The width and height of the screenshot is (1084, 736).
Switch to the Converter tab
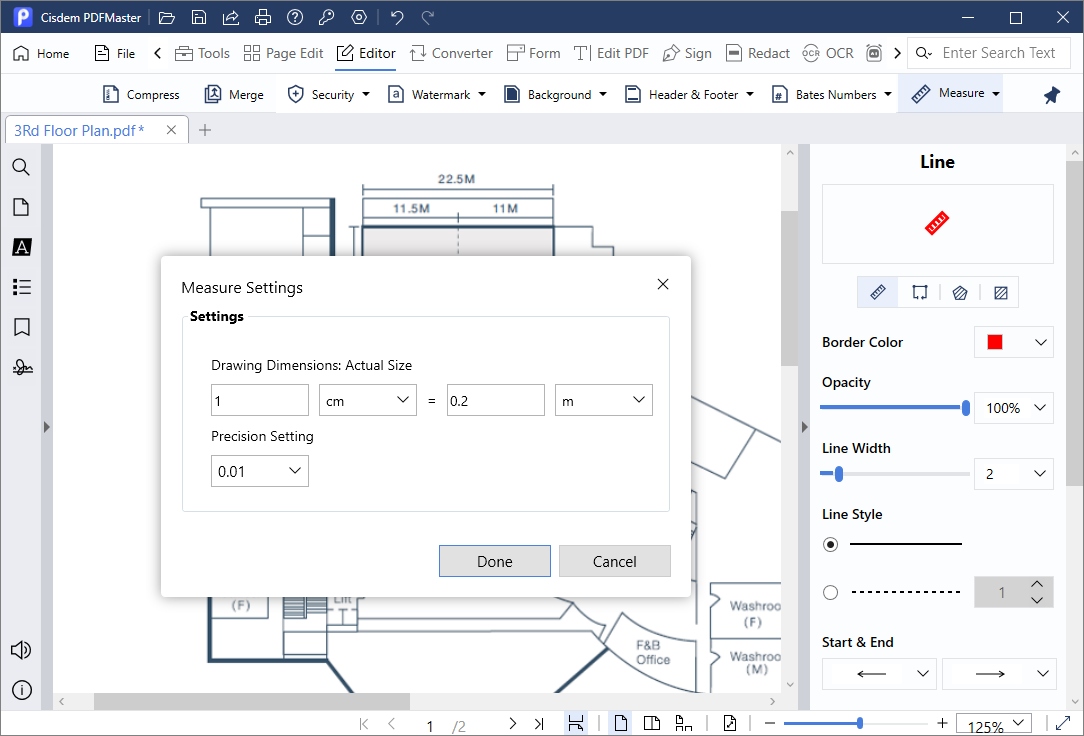click(451, 53)
